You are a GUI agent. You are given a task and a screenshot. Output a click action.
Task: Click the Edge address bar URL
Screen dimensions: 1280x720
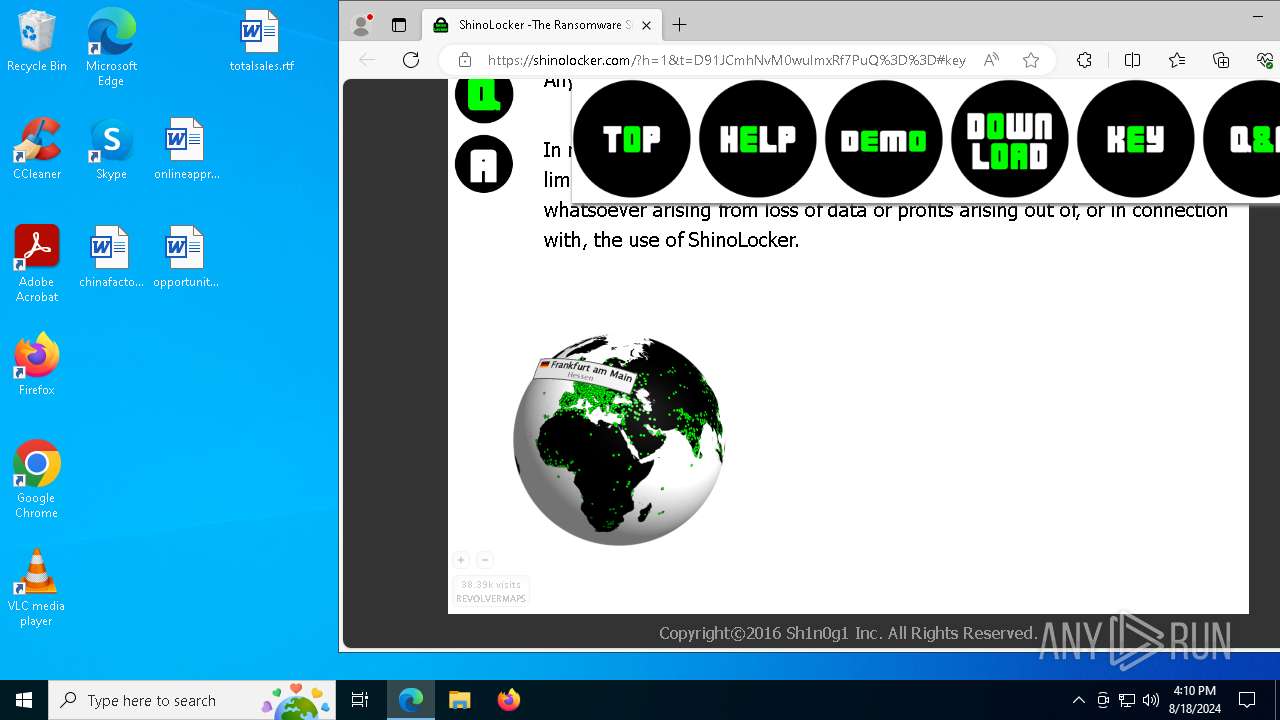tap(726, 60)
